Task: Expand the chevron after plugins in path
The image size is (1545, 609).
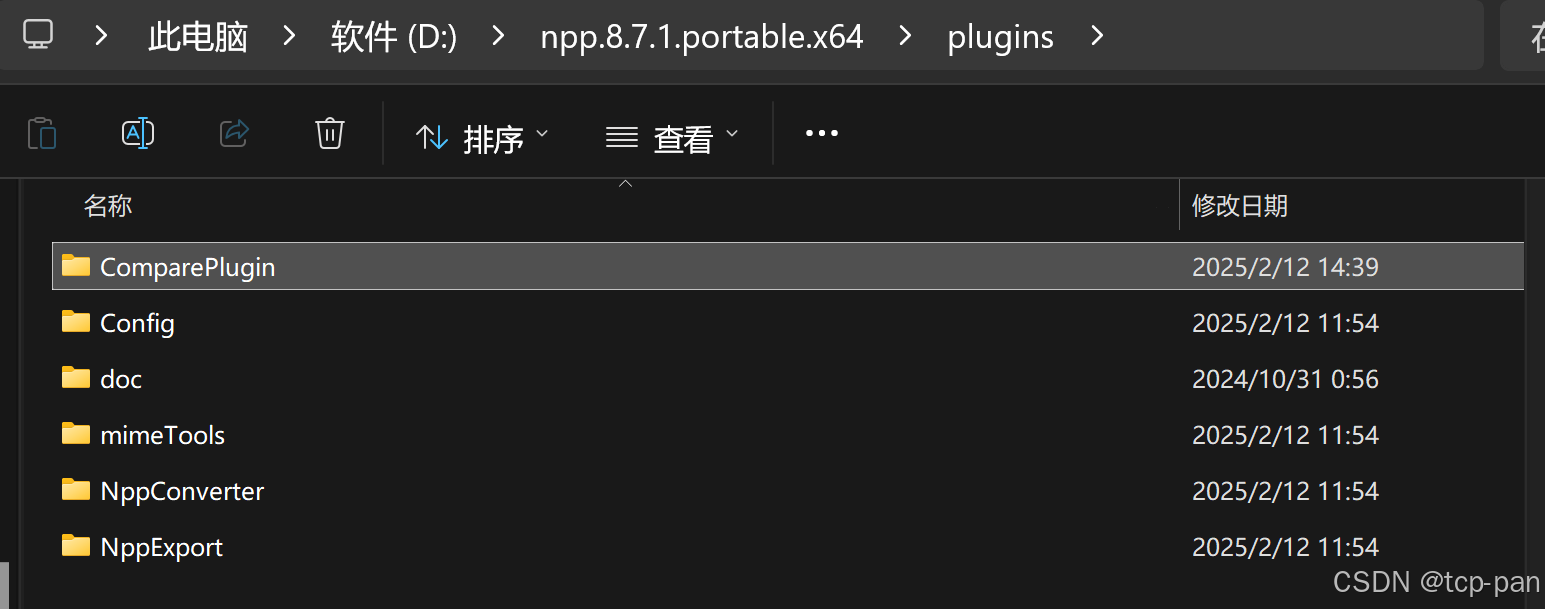Action: pyautogui.click(x=1097, y=36)
